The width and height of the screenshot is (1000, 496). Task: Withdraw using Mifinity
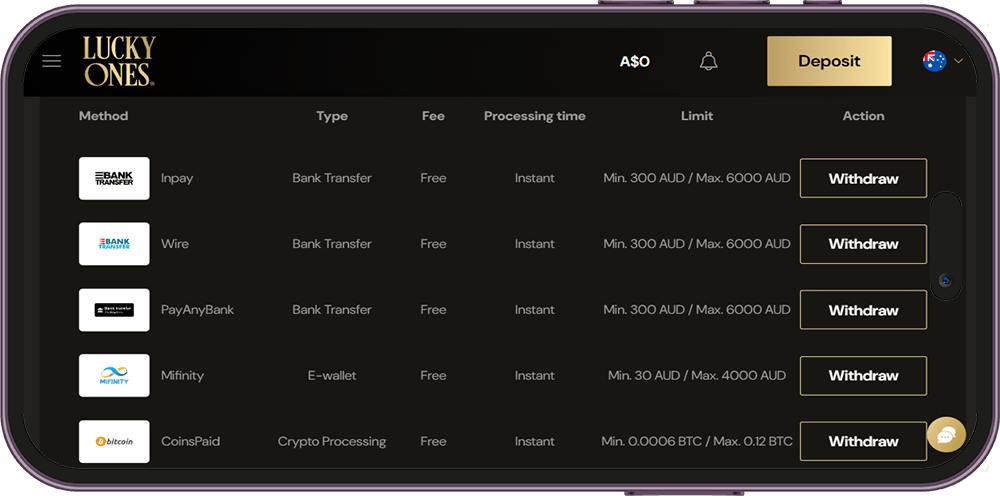click(864, 376)
